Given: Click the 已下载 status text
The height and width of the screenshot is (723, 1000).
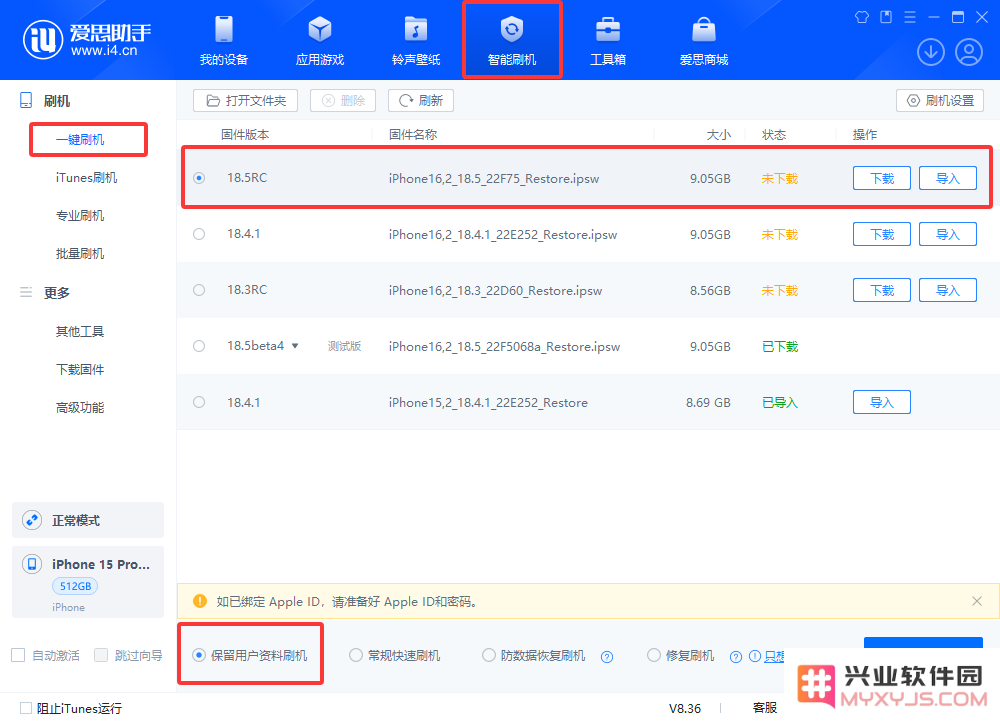Looking at the screenshot, I should pyautogui.click(x=780, y=346).
